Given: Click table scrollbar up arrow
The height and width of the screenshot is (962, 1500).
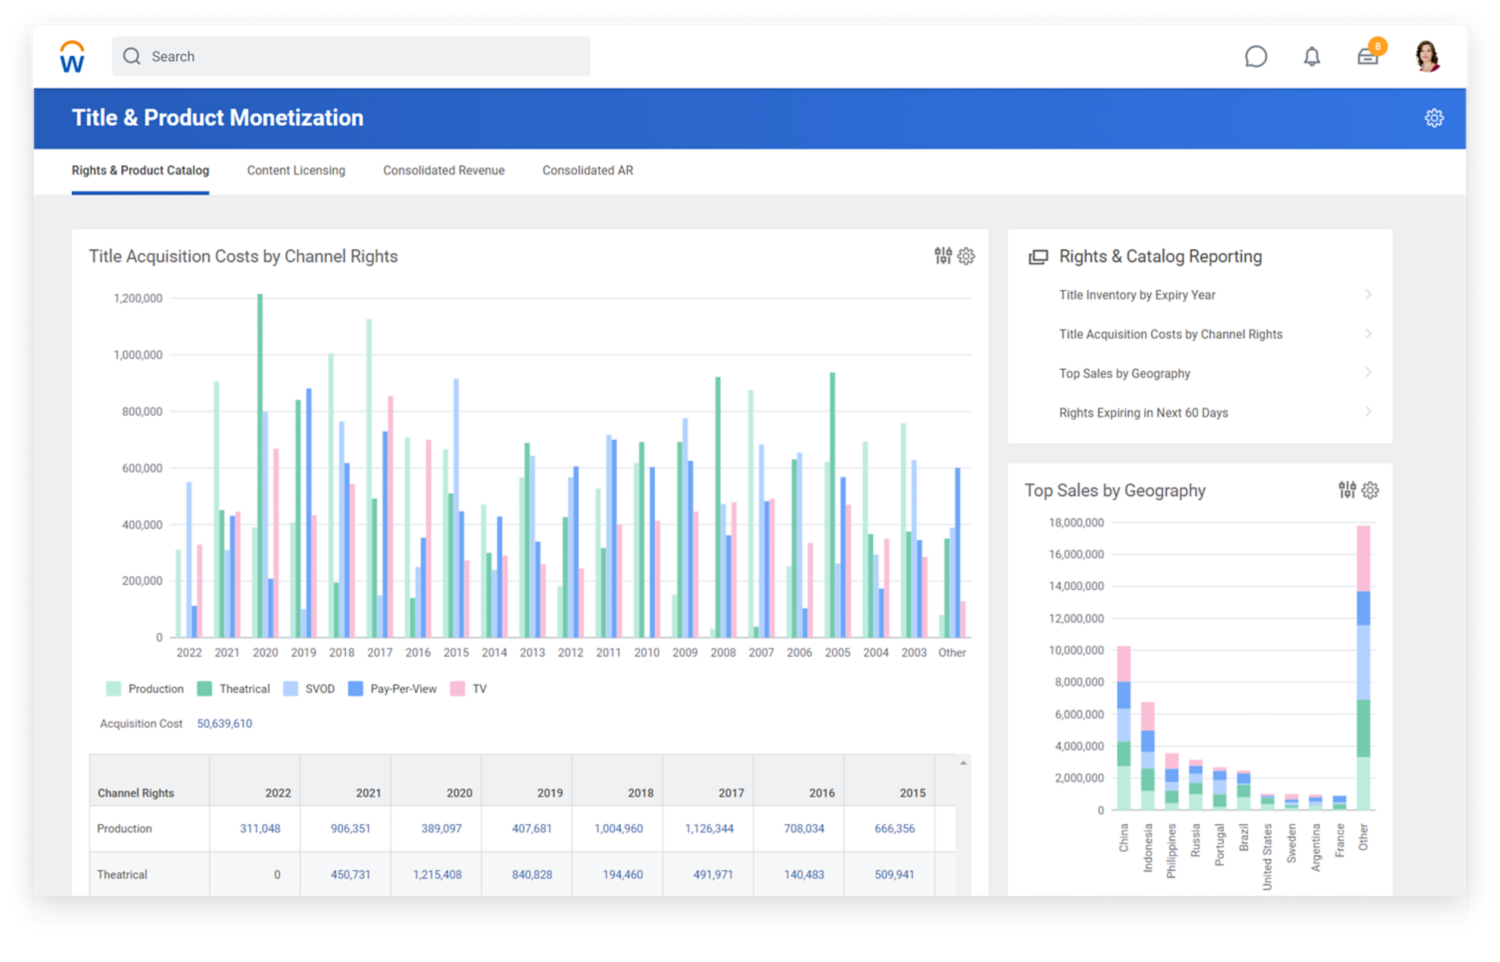Looking at the screenshot, I should pyautogui.click(x=963, y=763).
